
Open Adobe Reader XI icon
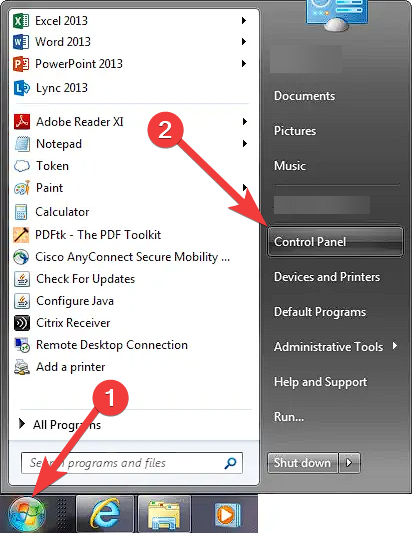pyautogui.click(x=22, y=122)
